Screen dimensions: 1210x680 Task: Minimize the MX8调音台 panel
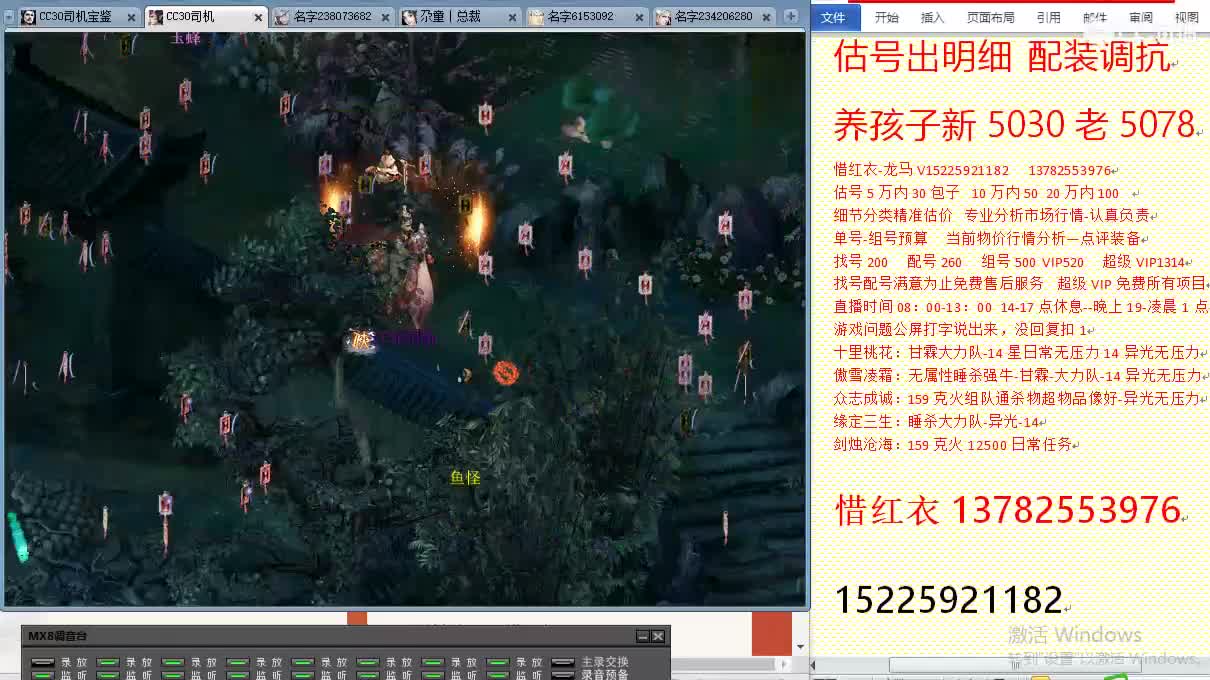642,636
